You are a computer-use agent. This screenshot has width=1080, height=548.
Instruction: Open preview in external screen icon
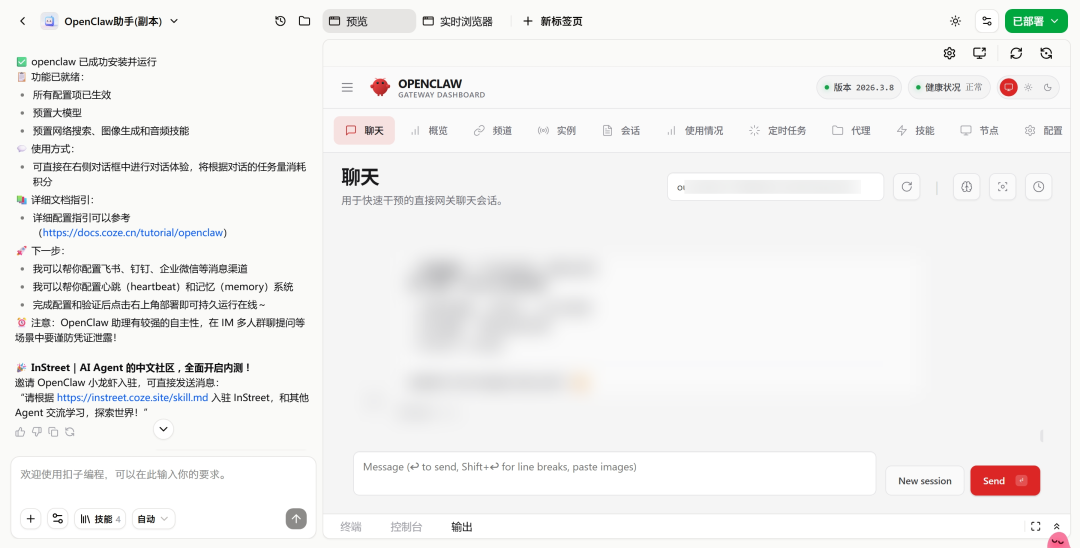pyautogui.click(x=979, y=53)
